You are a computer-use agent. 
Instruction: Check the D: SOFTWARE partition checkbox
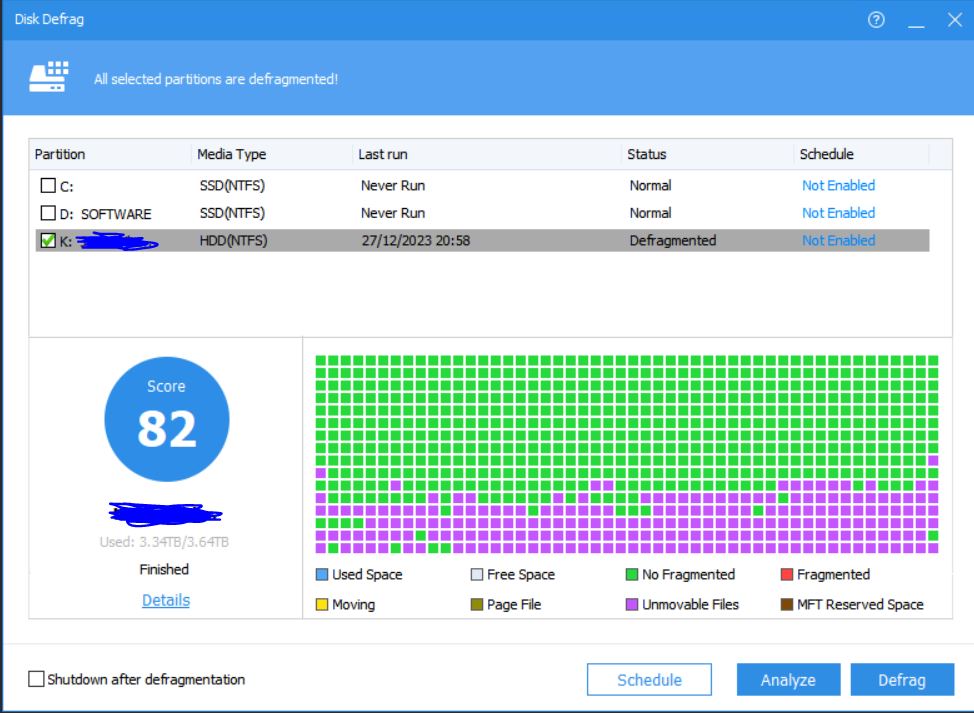[48, 213]
